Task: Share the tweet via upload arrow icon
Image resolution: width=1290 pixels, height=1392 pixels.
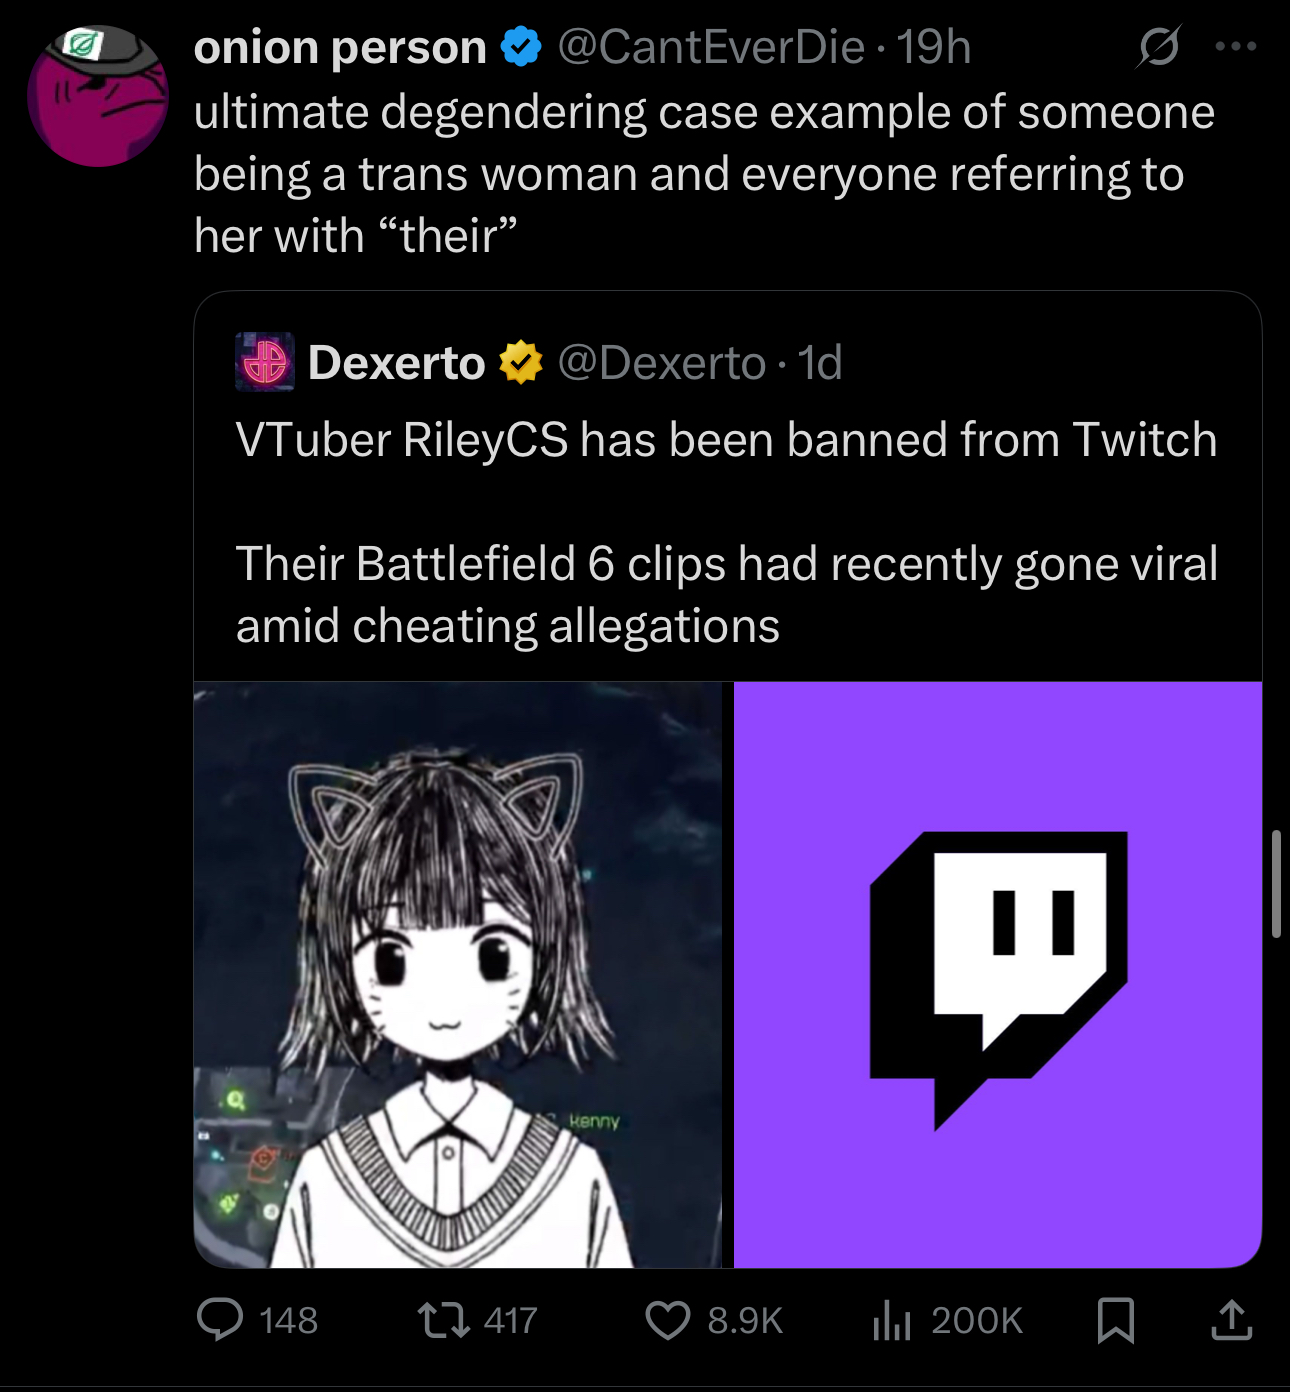Action: (x=1231, y=1320)
